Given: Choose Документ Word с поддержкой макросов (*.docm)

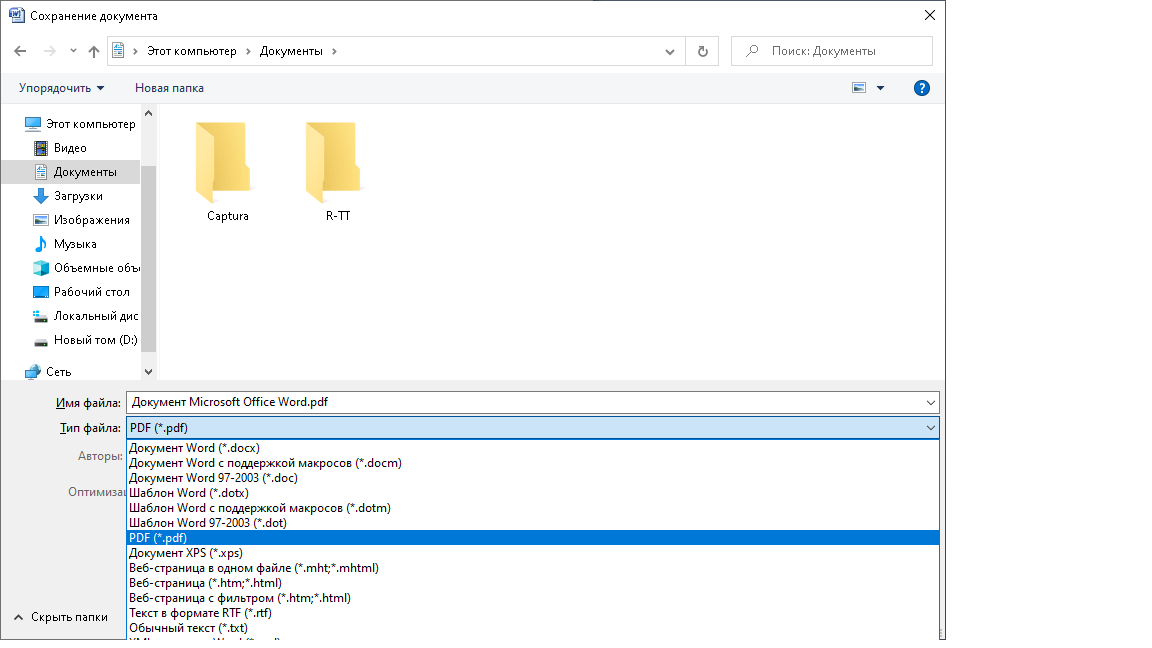Looking at the screenshot, I should coord(533,463).
